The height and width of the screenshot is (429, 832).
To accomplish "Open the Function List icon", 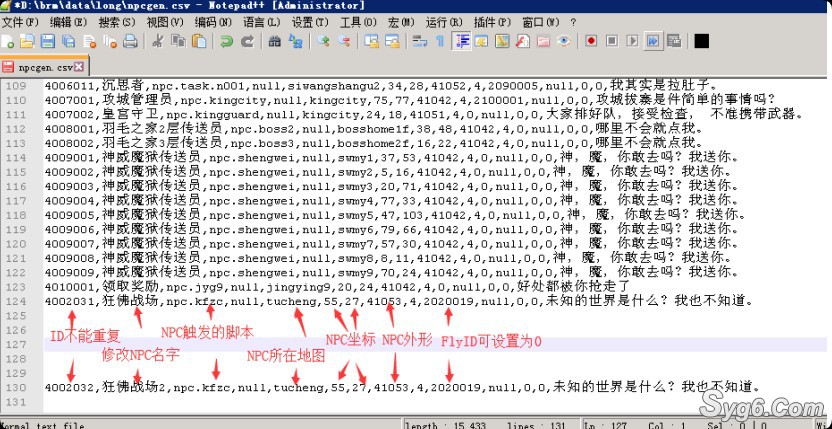I will coord(523,41).
